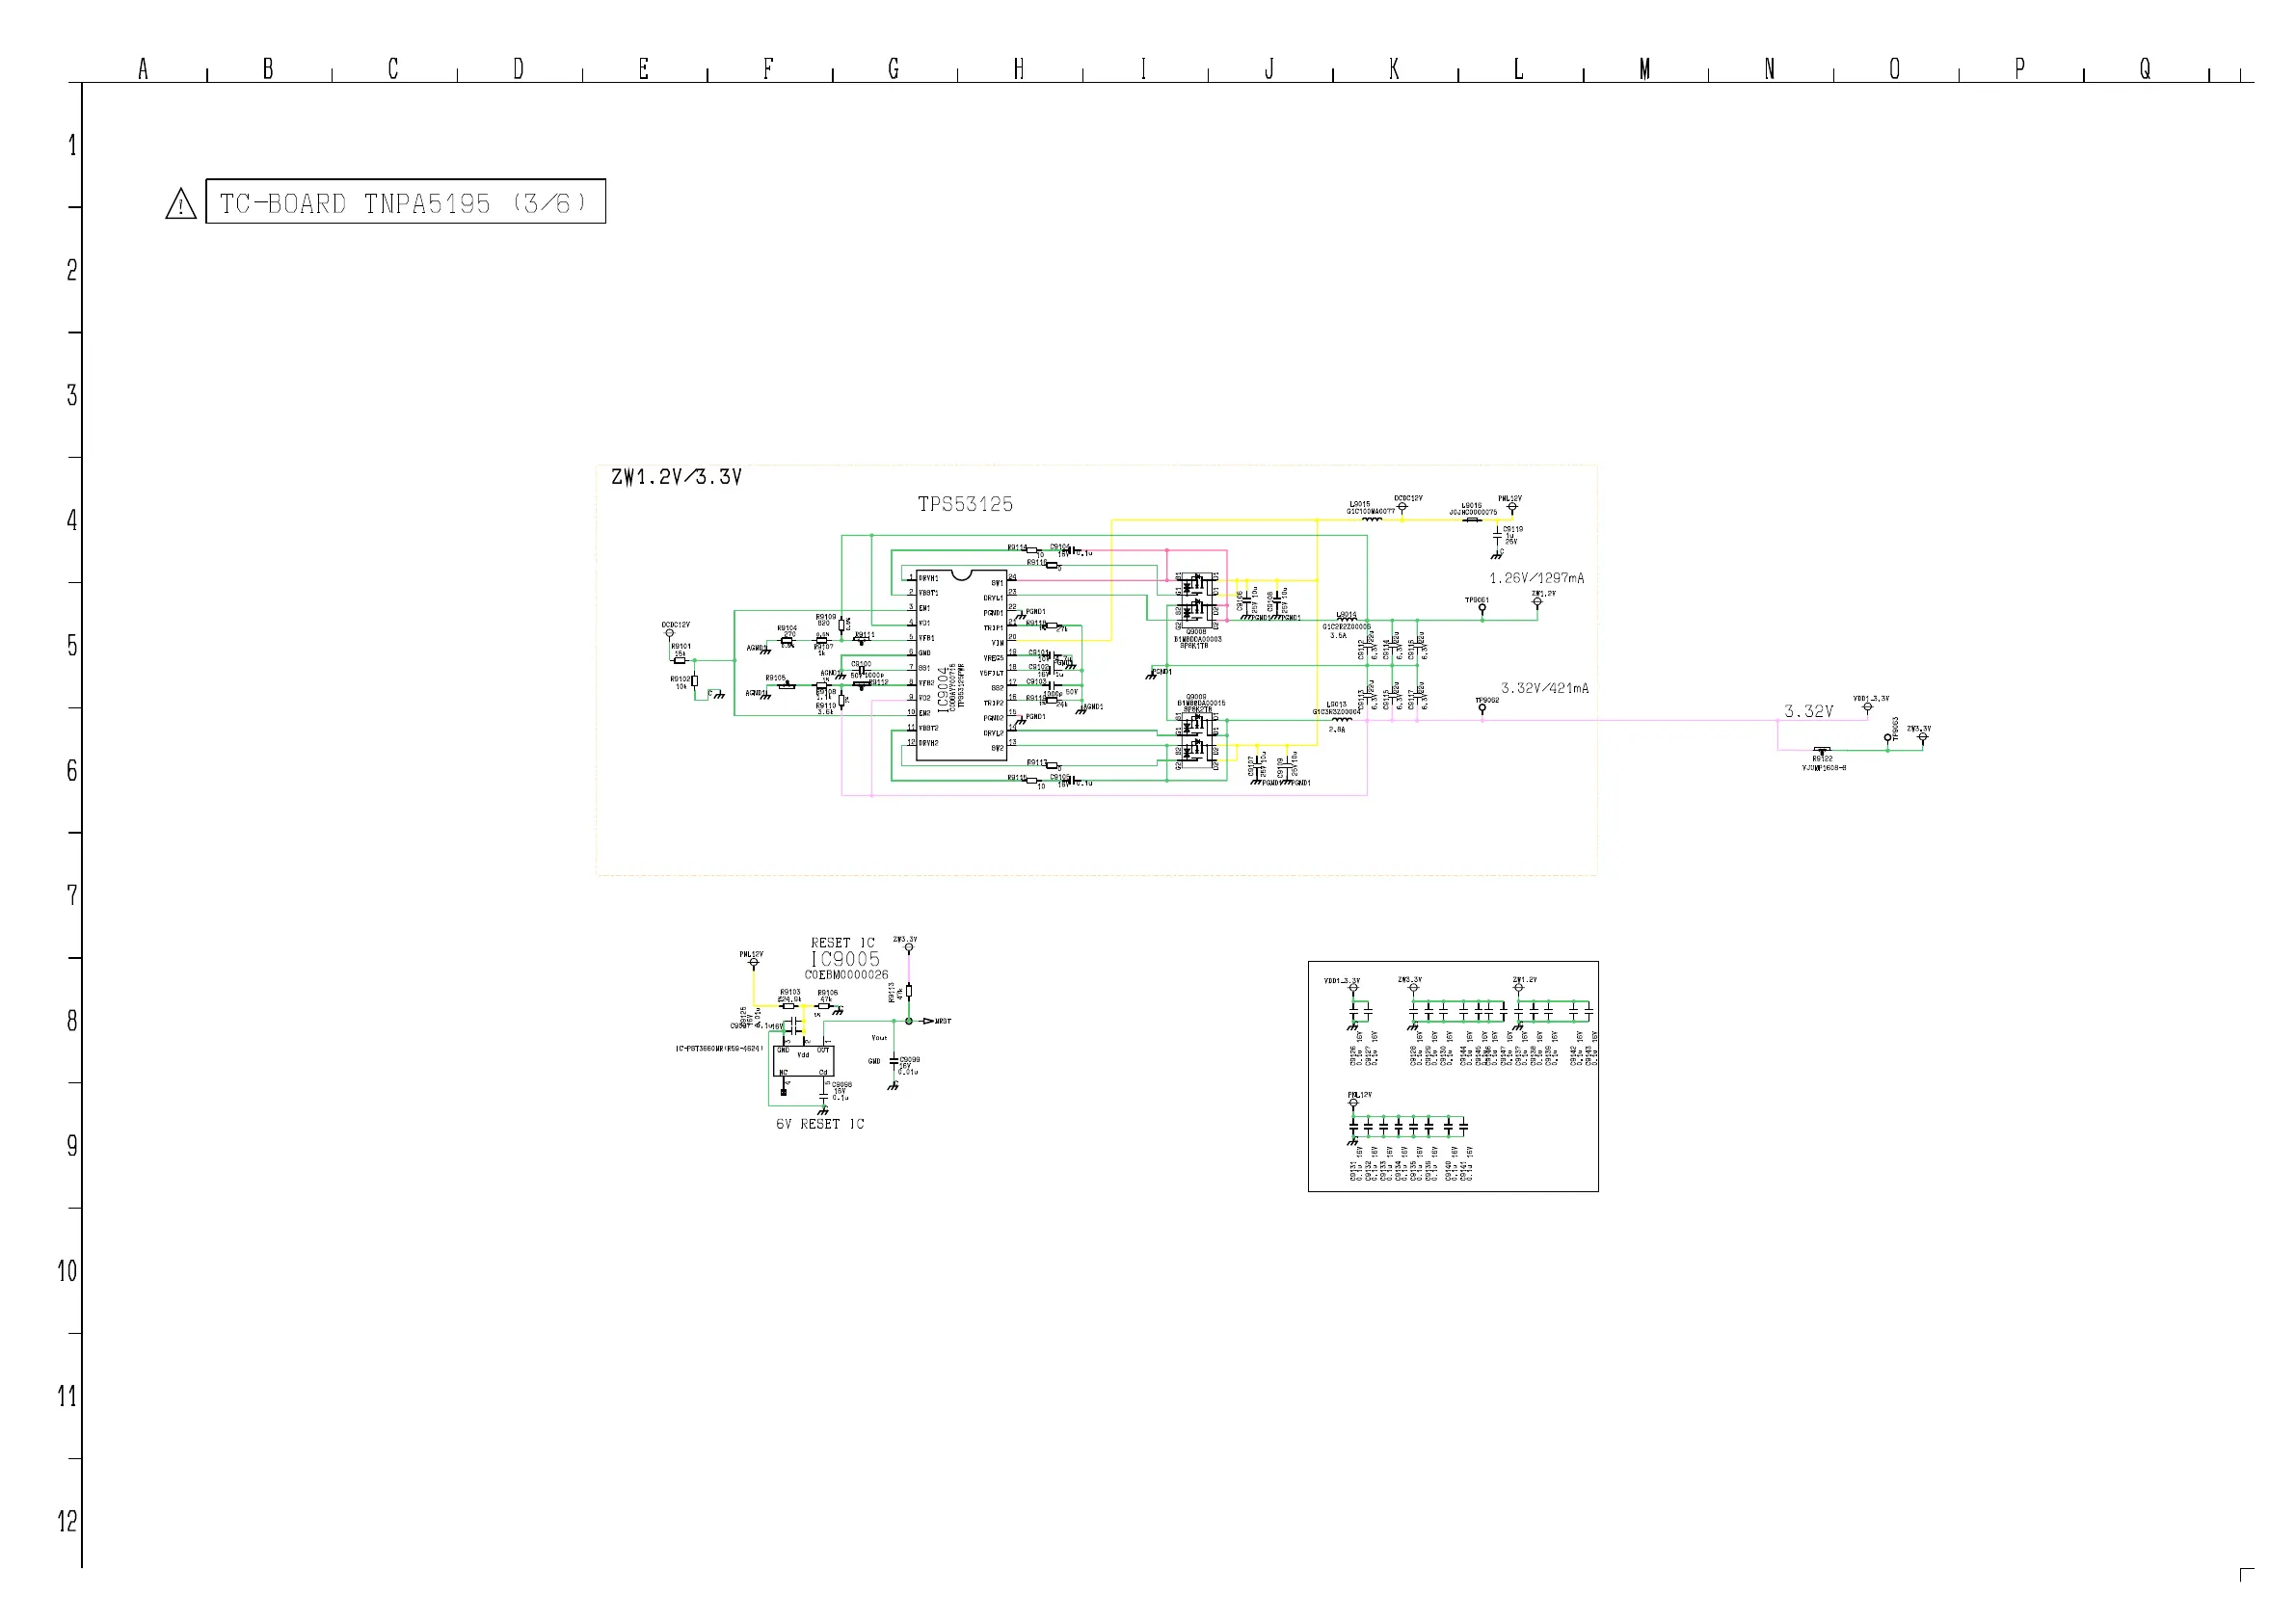Click the ZW1.2V/3.3V section label
This screenshot has height=1623, width=2296.
(676, 478)
